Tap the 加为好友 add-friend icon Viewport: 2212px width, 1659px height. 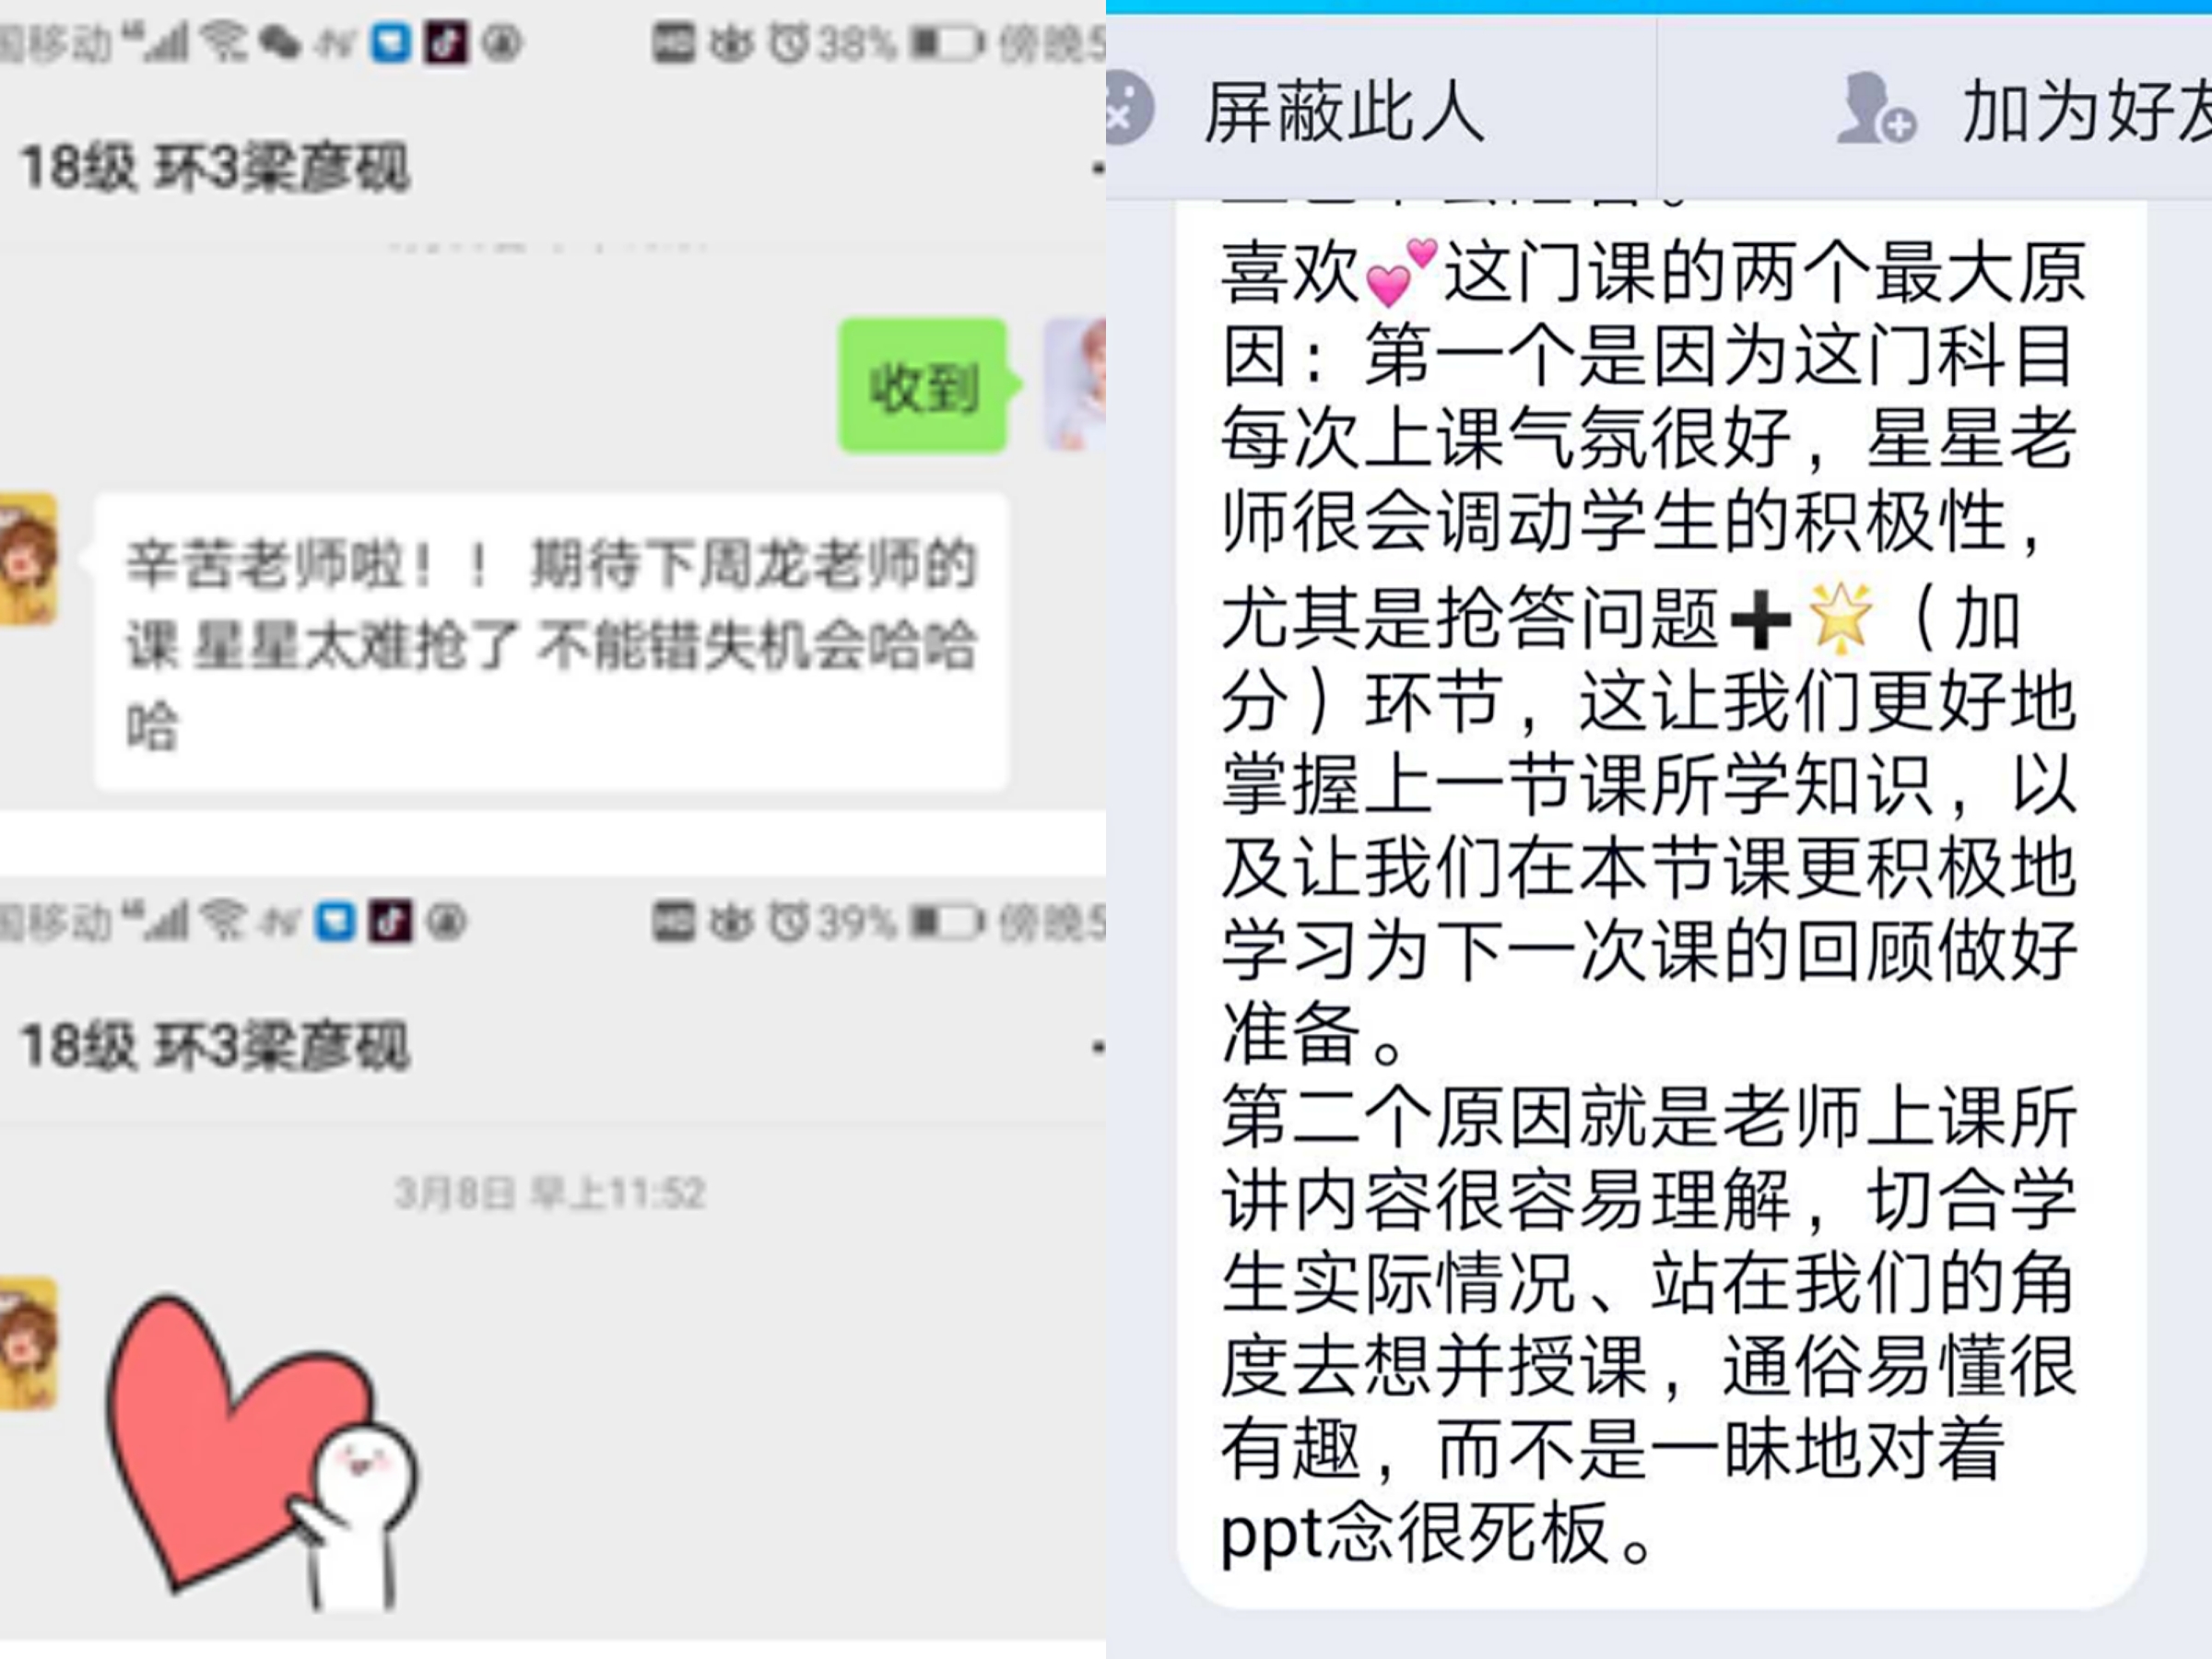point(1875,108)
